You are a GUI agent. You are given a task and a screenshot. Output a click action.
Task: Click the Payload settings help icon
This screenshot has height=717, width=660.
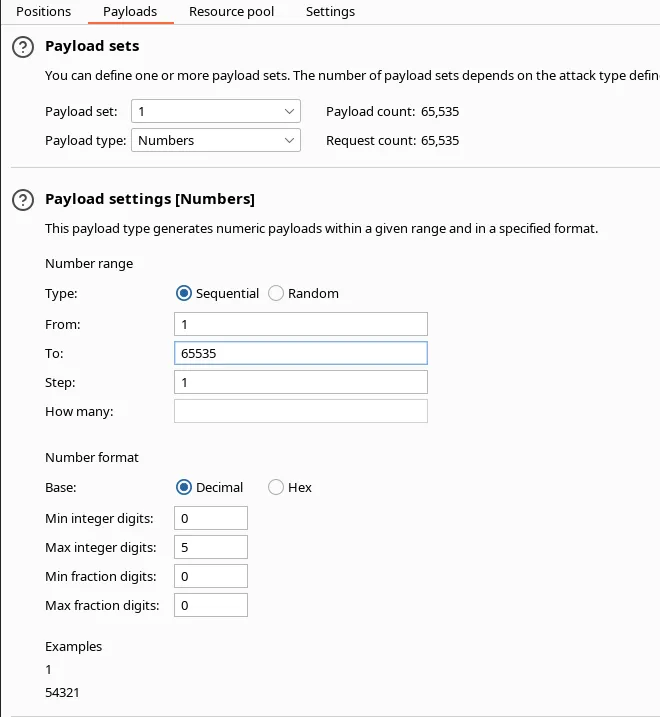(x=23, y=200)
